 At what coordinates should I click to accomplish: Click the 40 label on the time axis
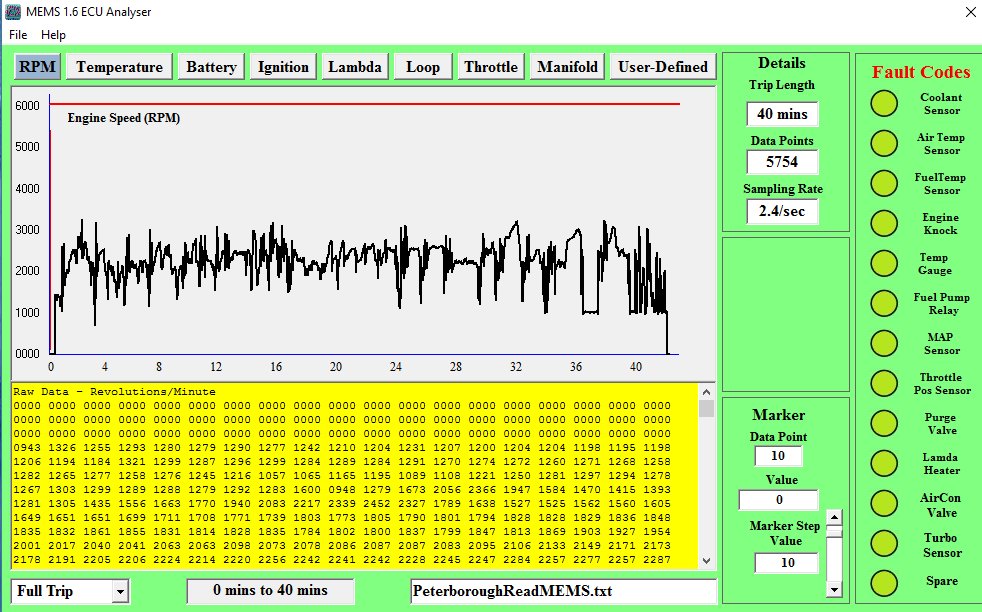pyautogui.click(x=636, y=367)
